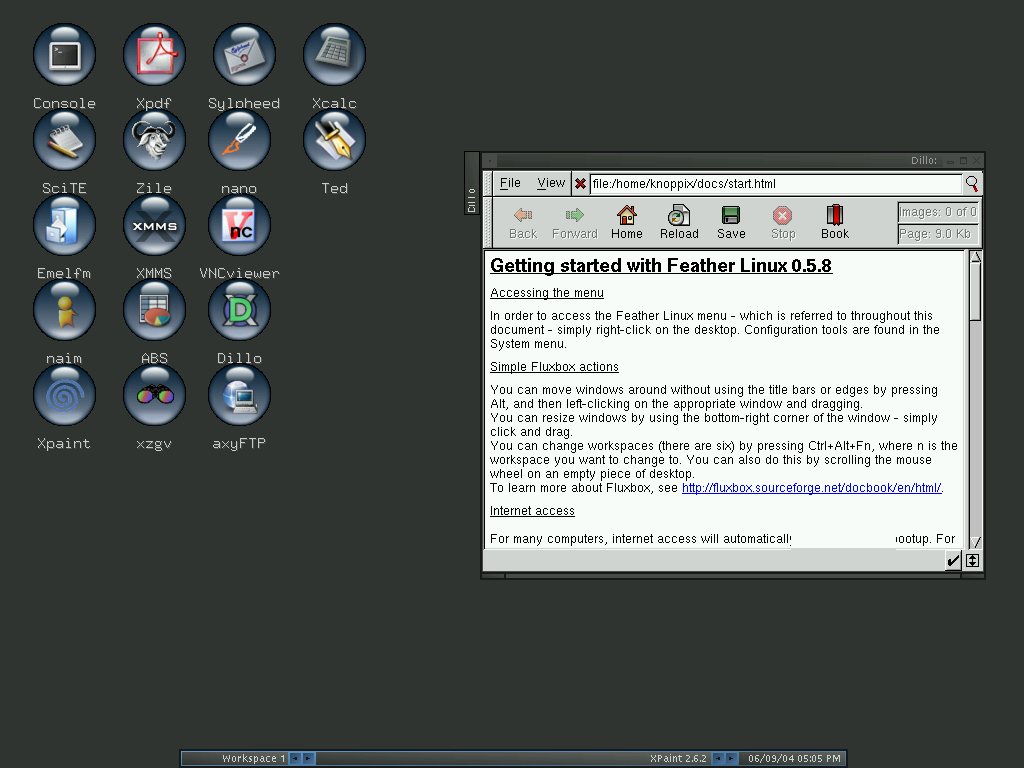
Task: Toggle the checkmark bug meter in Dillo's status bar
Action: click(952, 560)
